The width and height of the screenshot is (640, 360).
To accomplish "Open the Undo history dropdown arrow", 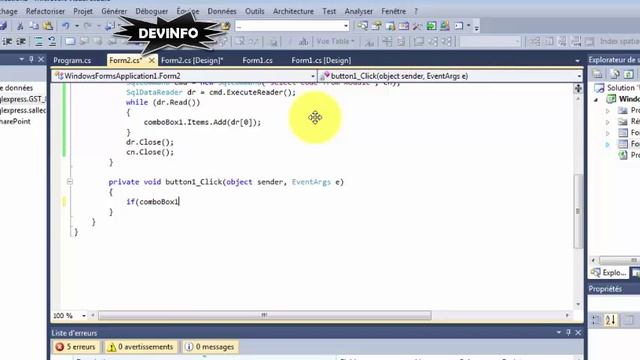I will (76, 26).
